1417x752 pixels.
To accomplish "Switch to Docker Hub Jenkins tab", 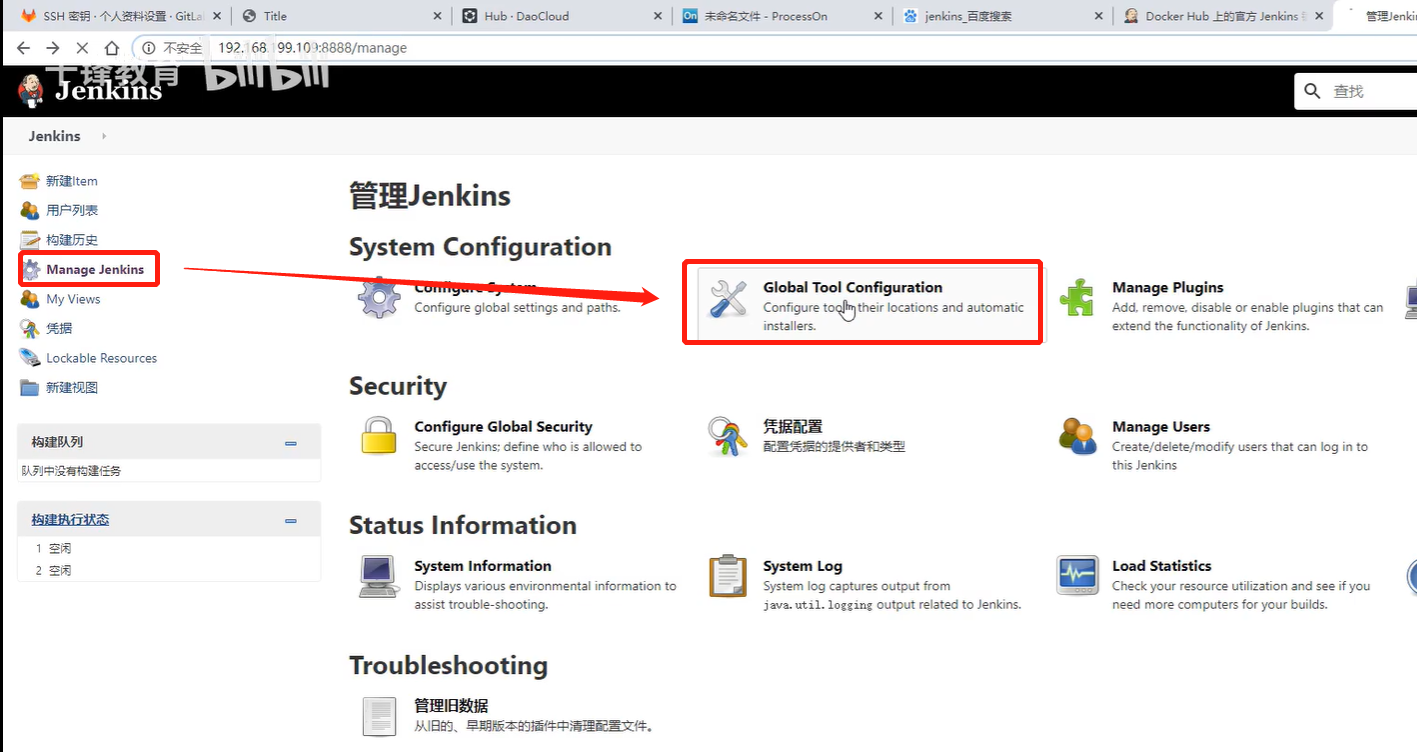I will (1224, 16).
